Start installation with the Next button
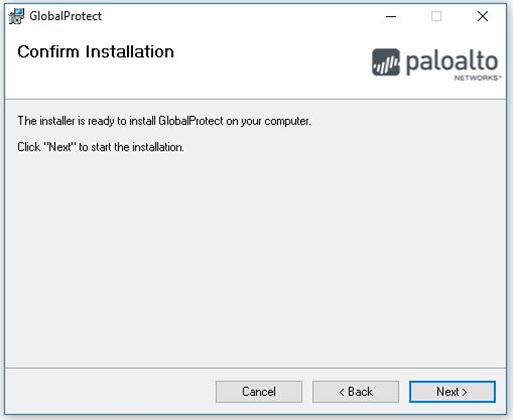513x420 pixels. (452, 392)
